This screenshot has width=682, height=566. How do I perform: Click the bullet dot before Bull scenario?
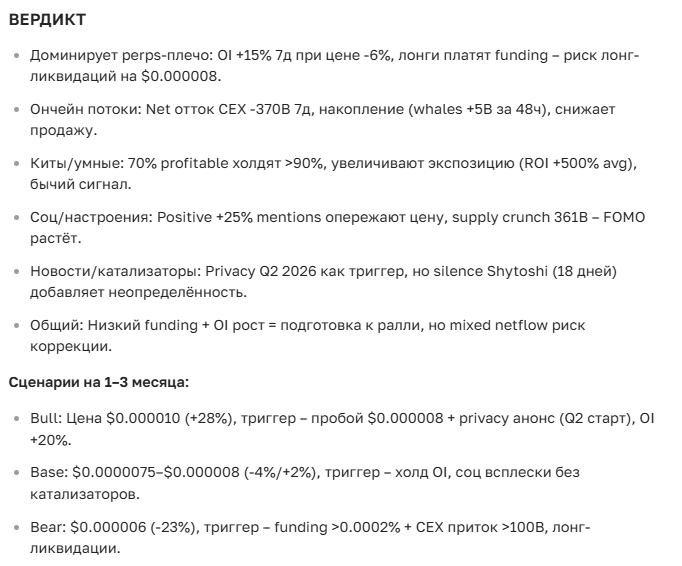point(17,418)
